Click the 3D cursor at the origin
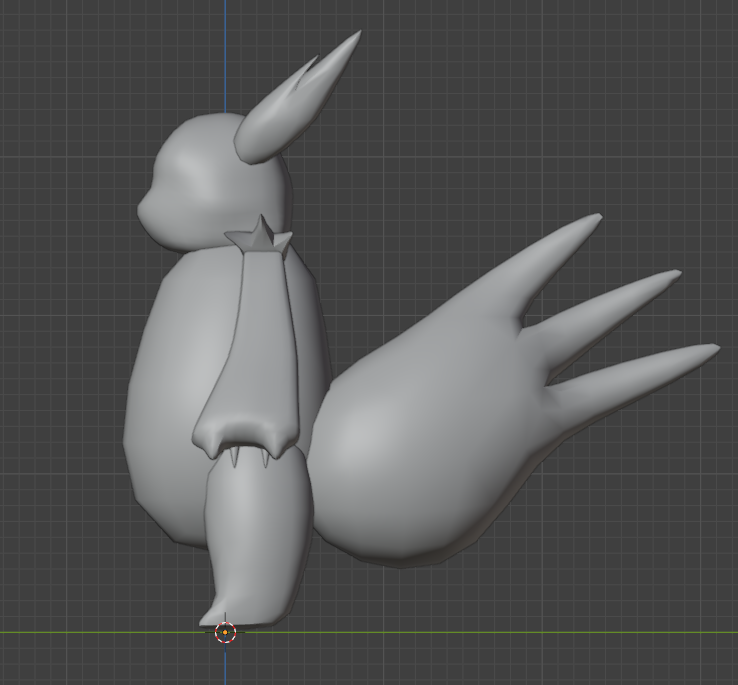Screen dimensions: 738x685 (x=226, y=632)
